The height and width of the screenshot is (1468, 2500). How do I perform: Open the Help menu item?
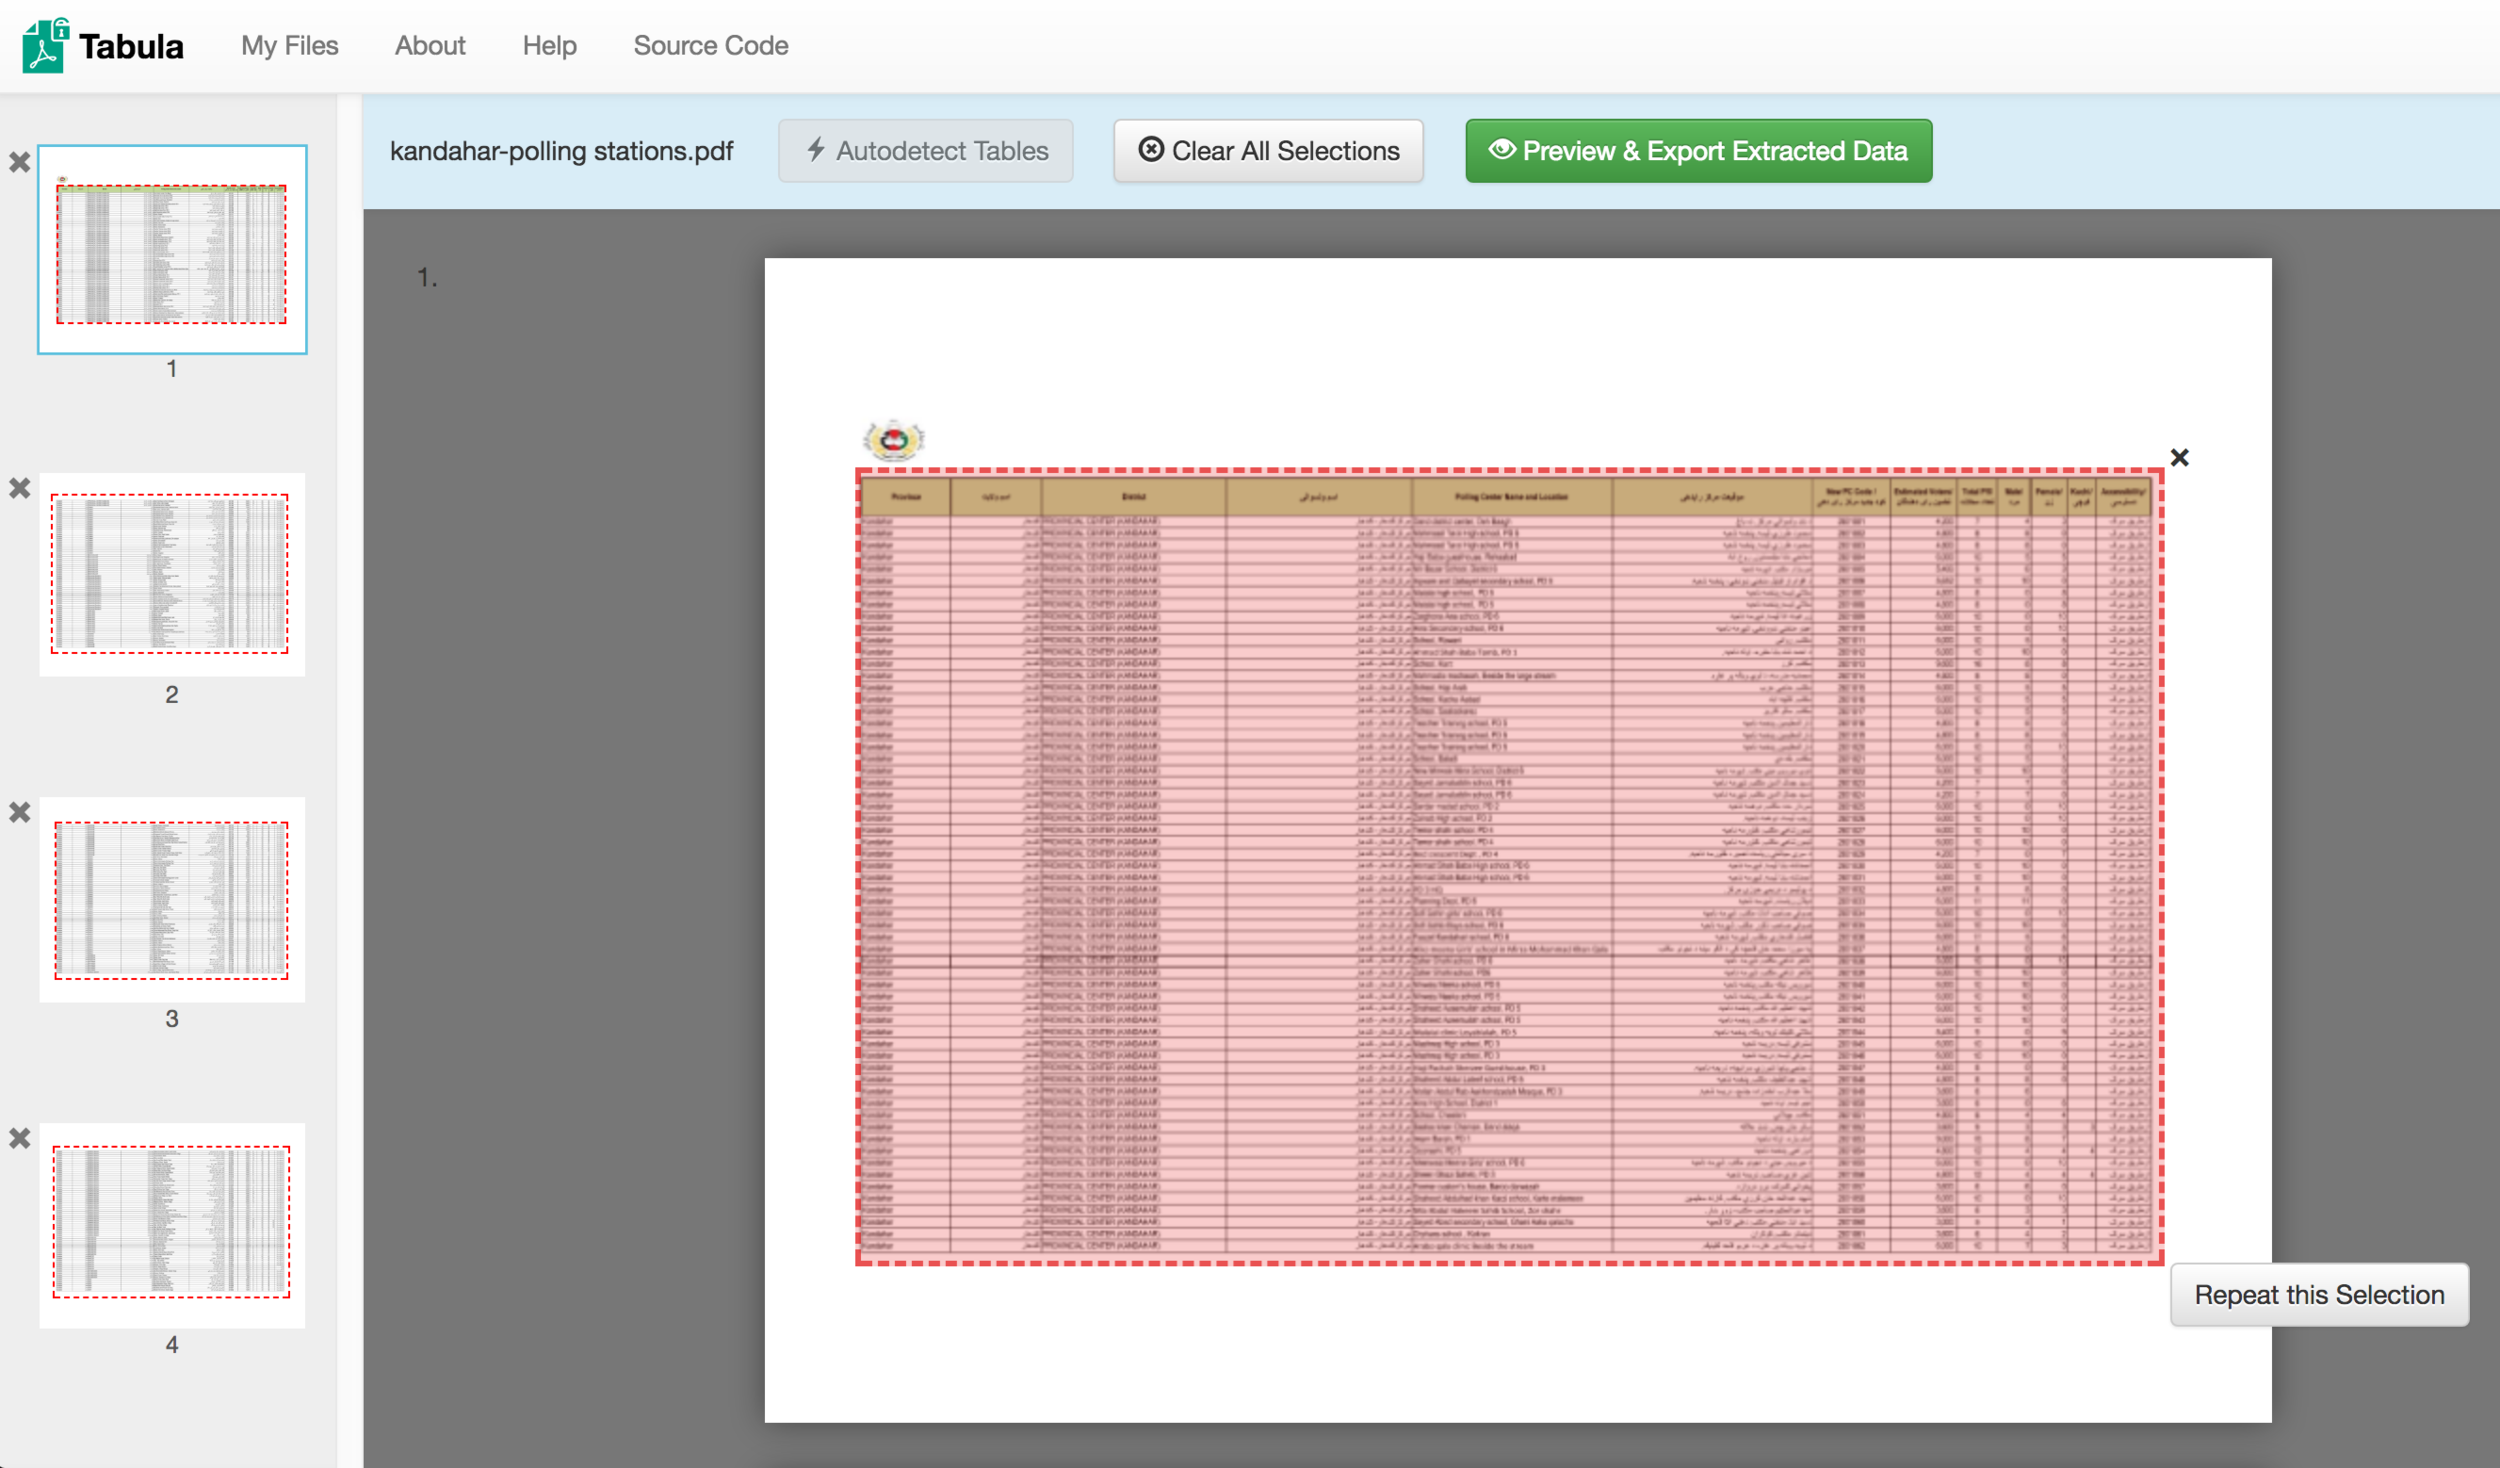click(x=549, y=46)
